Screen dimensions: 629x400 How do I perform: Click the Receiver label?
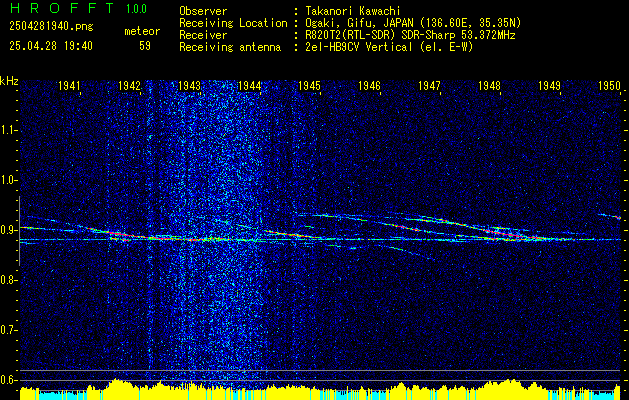tap(203, 35)
